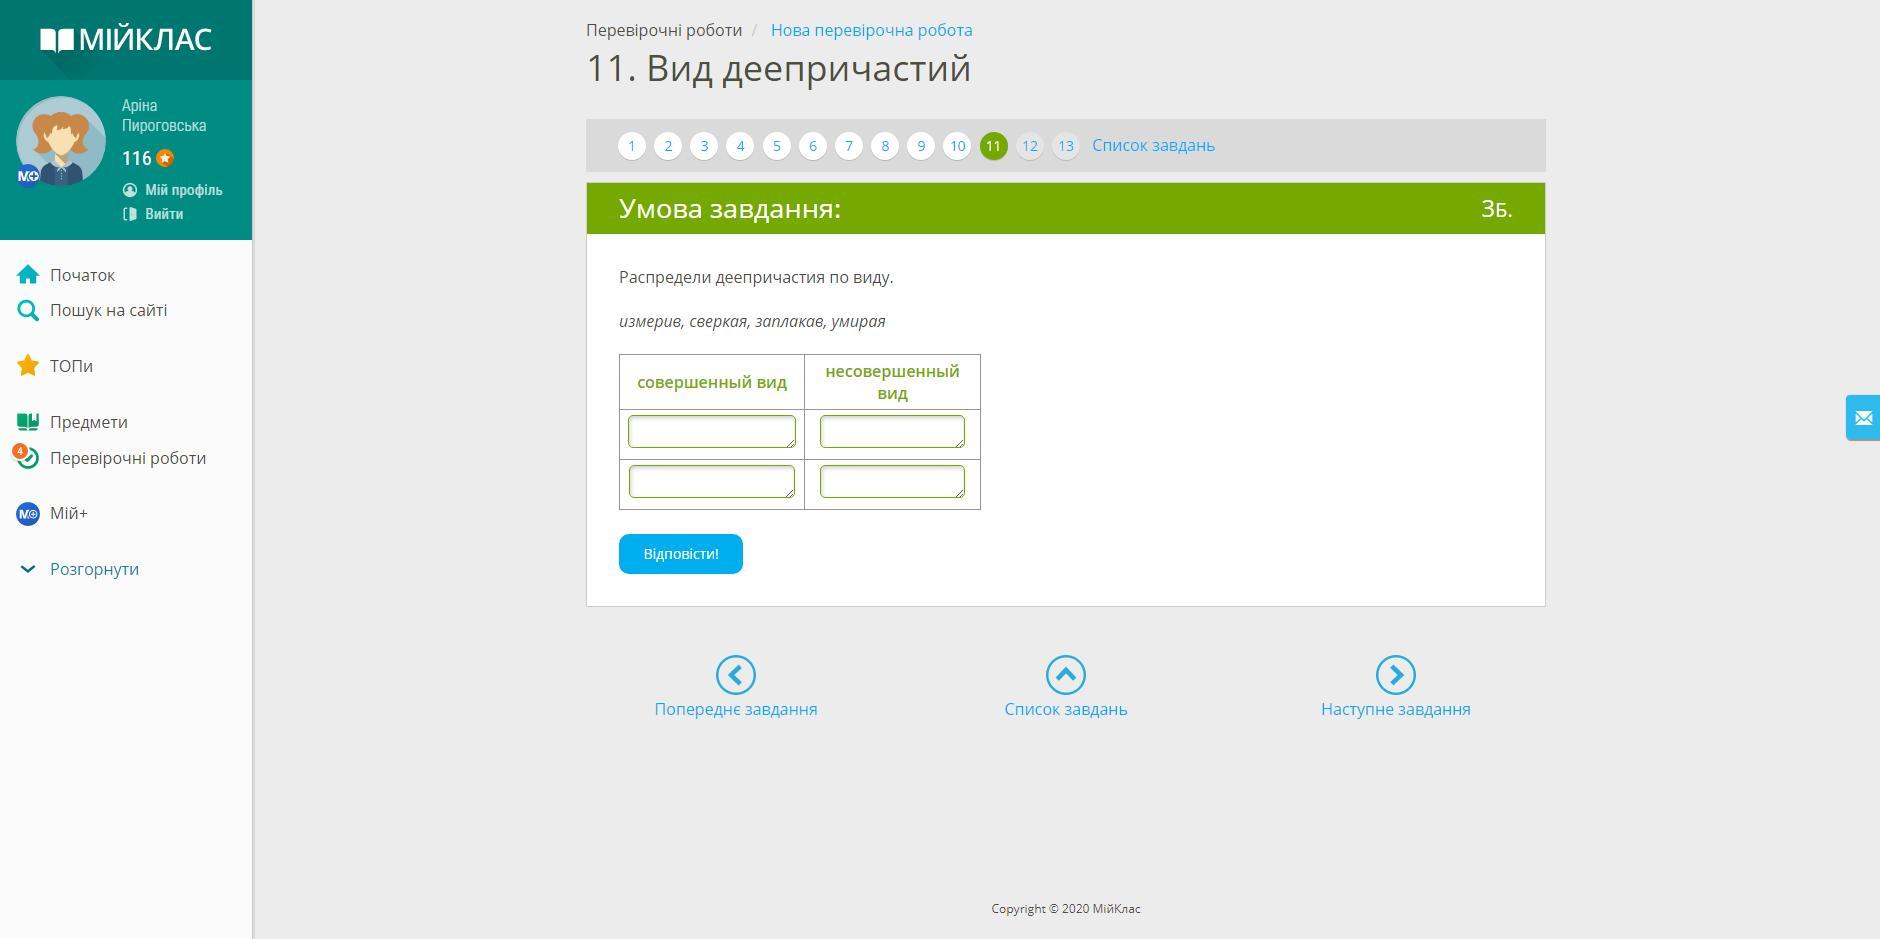Go to task 9
This screenshot has height=939, width=1880.
(x=921, y=146)
